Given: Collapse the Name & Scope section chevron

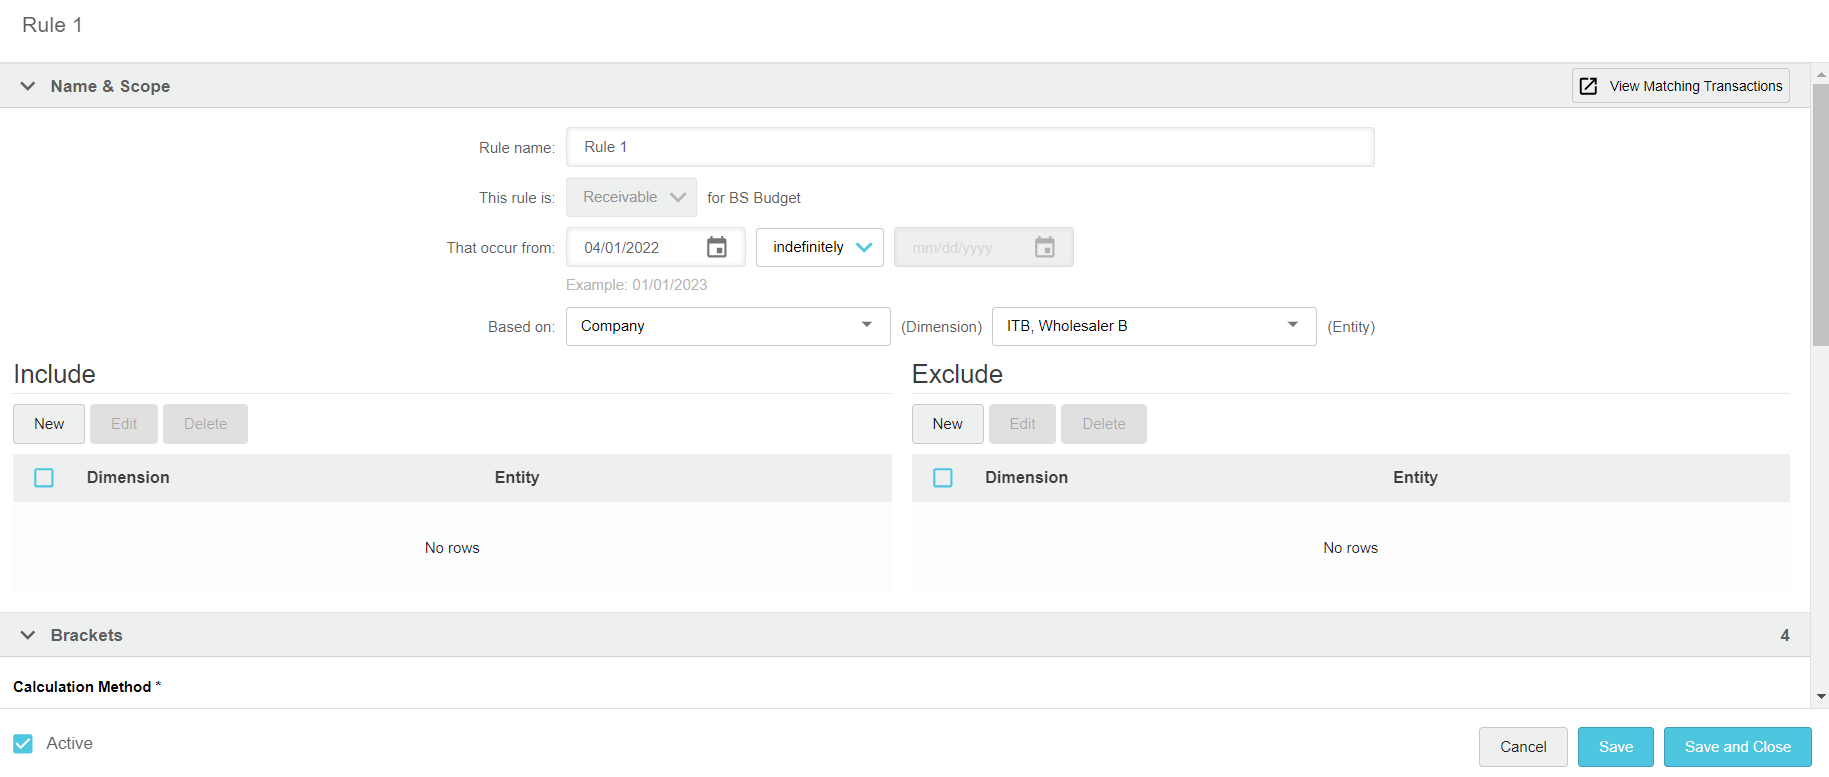Looking at the screenshot, I should pos(28,86).
